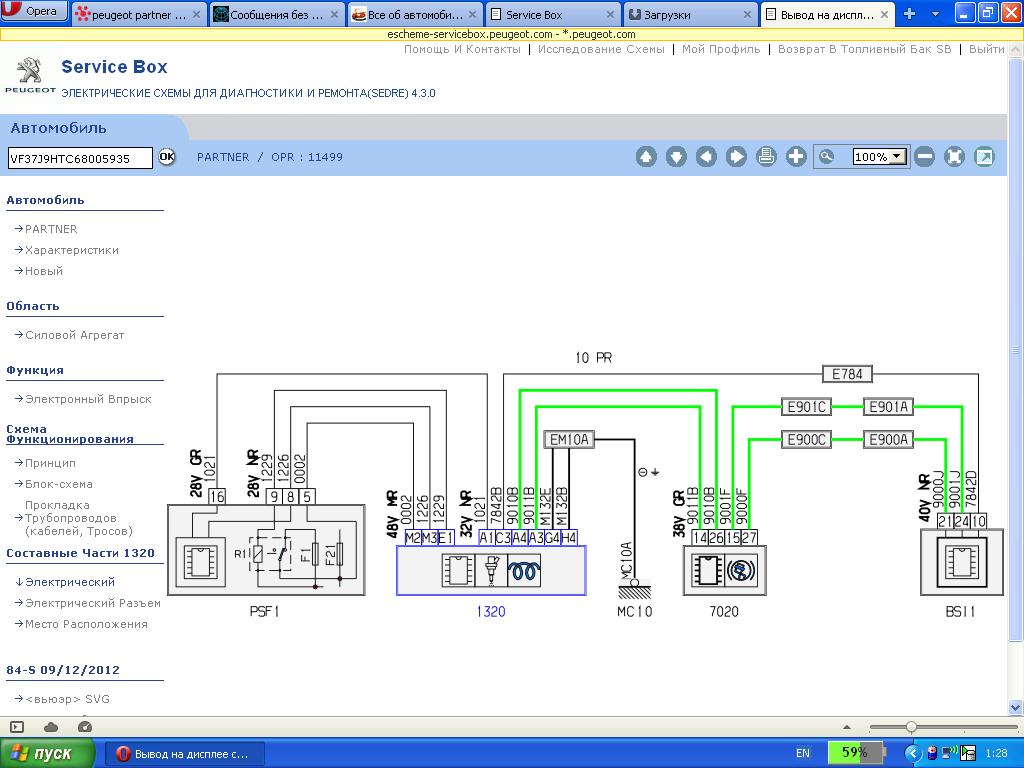Open tab list dropdown arrow
1024x768 pixels.
(935, 14)
